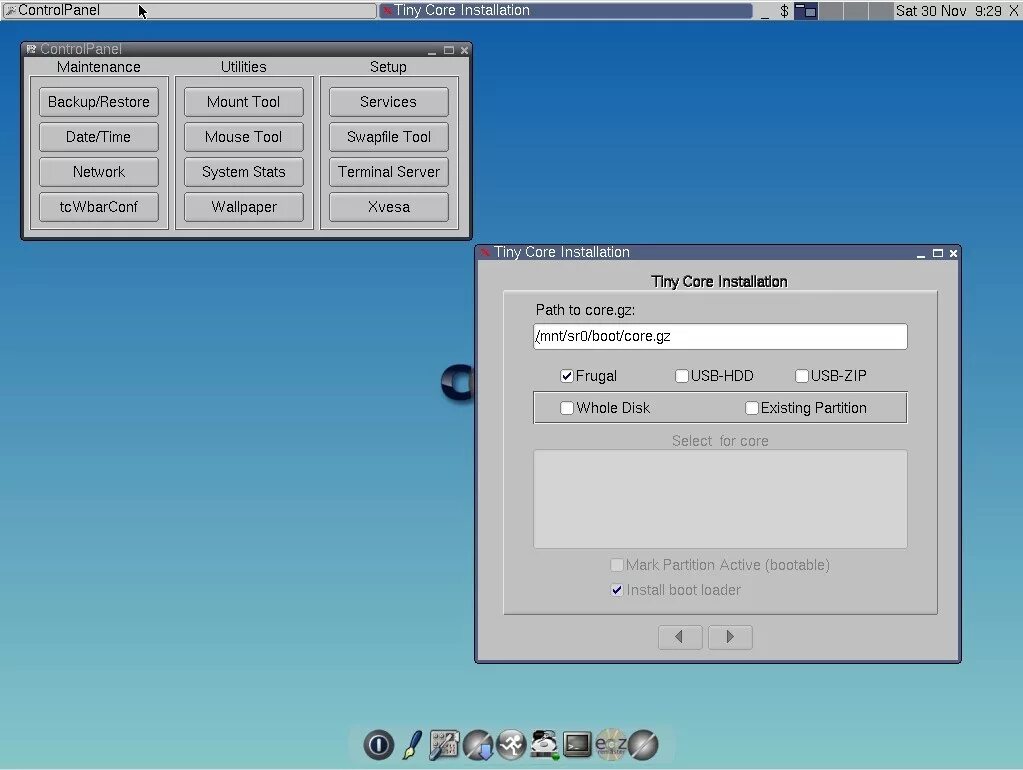Click the Sat 30 Nov 9:29 clock
Image resolution: width=1023 pixels, height=770 pixels.
point(948,11)
